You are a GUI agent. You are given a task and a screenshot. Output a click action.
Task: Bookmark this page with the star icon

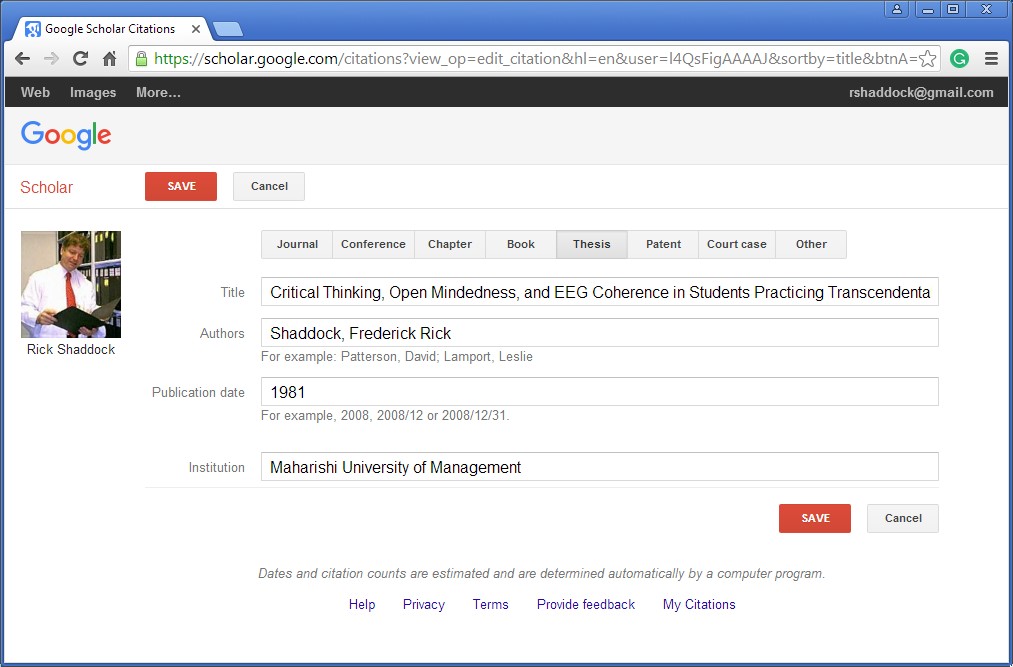click(927, 59)
